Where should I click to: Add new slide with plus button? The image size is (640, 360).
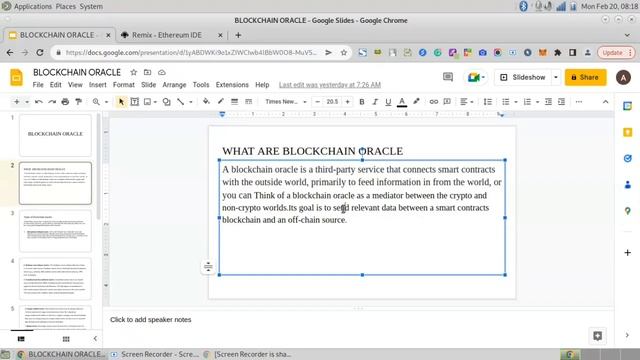coord(17,102)
